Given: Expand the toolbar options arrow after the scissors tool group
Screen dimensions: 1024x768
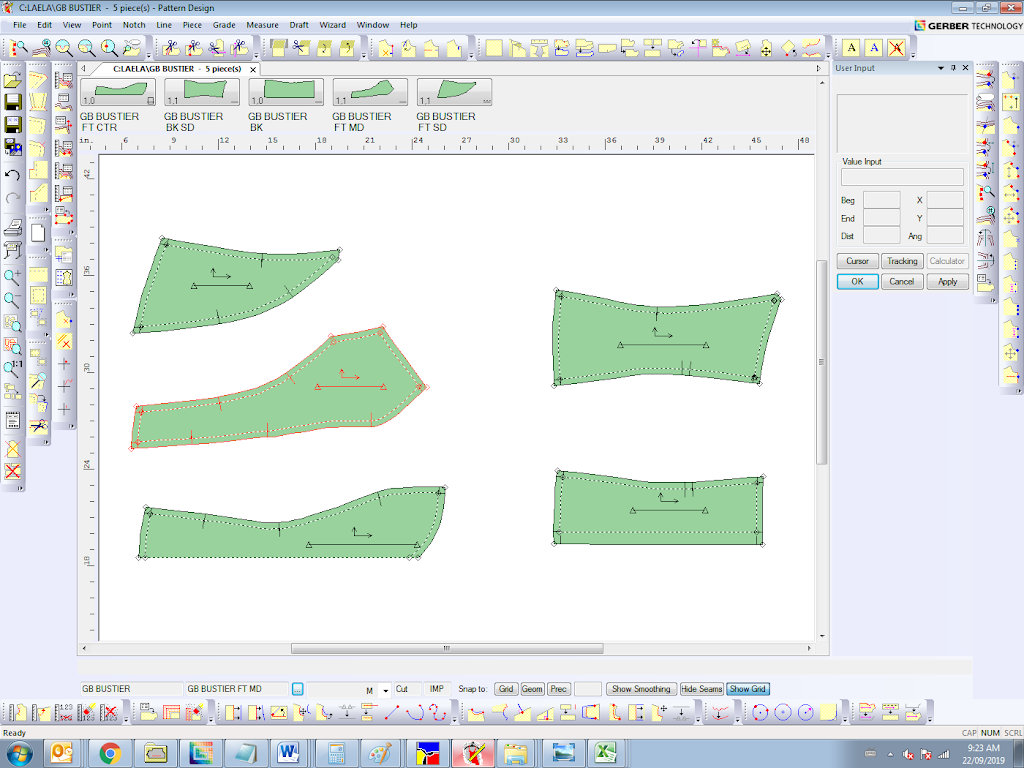Looking at the screenshot, I should coord(256,56).
